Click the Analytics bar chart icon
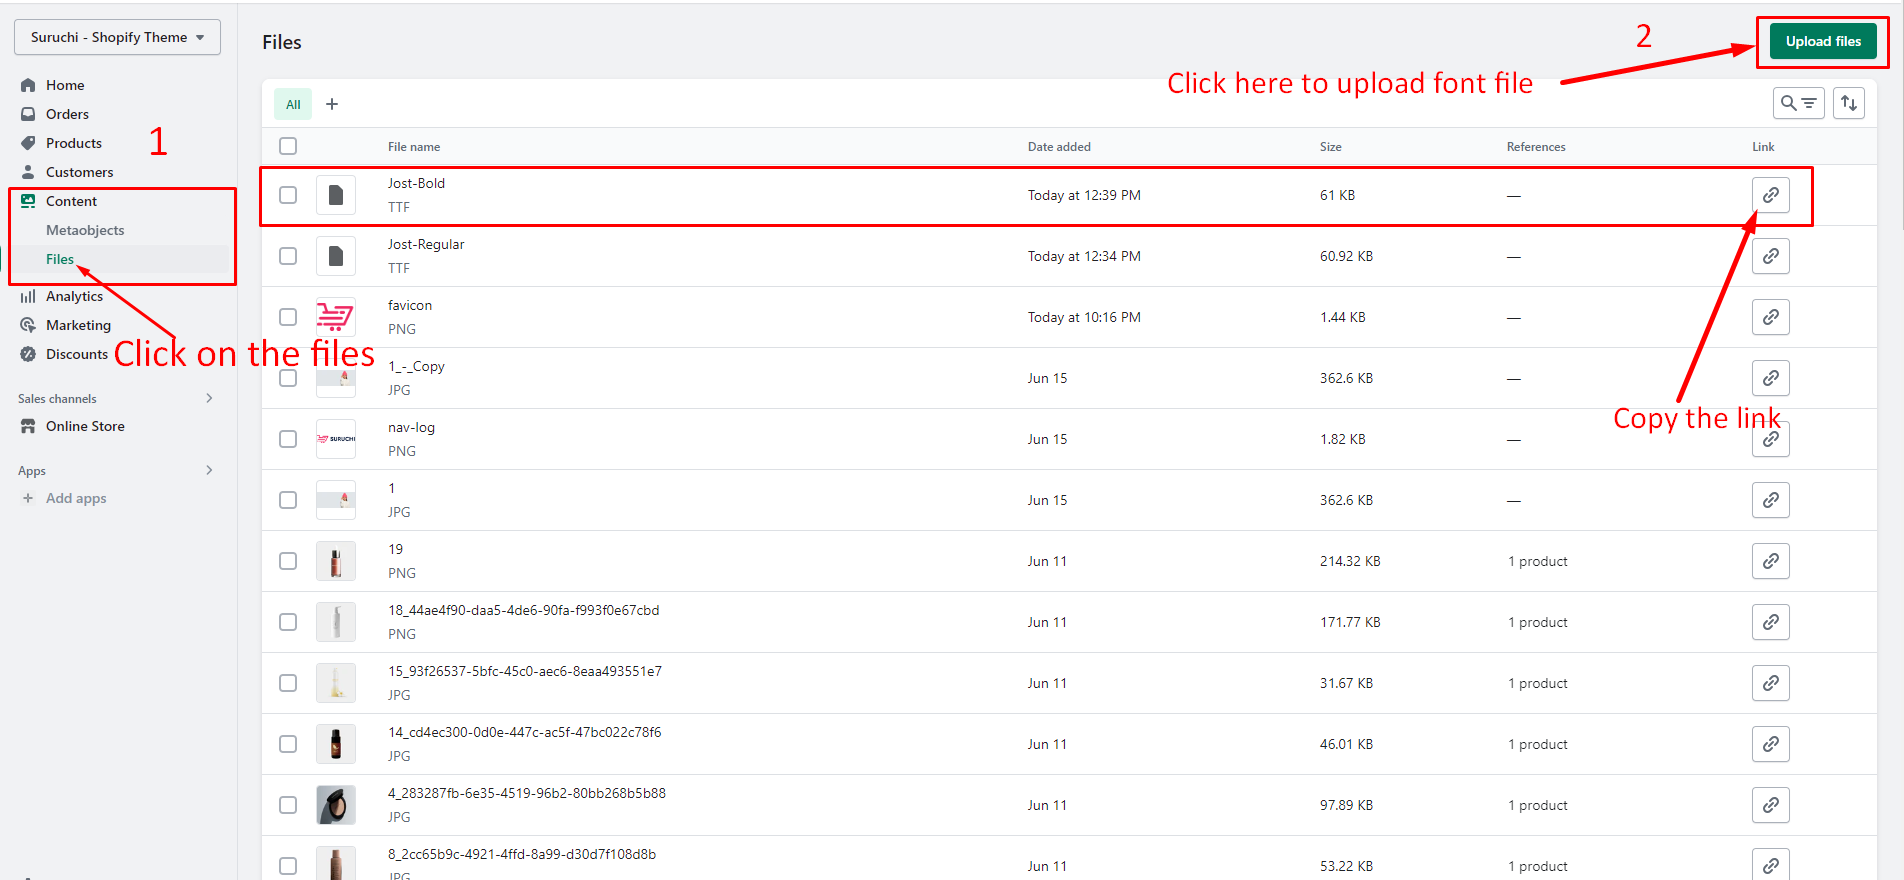The image size is (1904, 880). (x=28, y=296)
